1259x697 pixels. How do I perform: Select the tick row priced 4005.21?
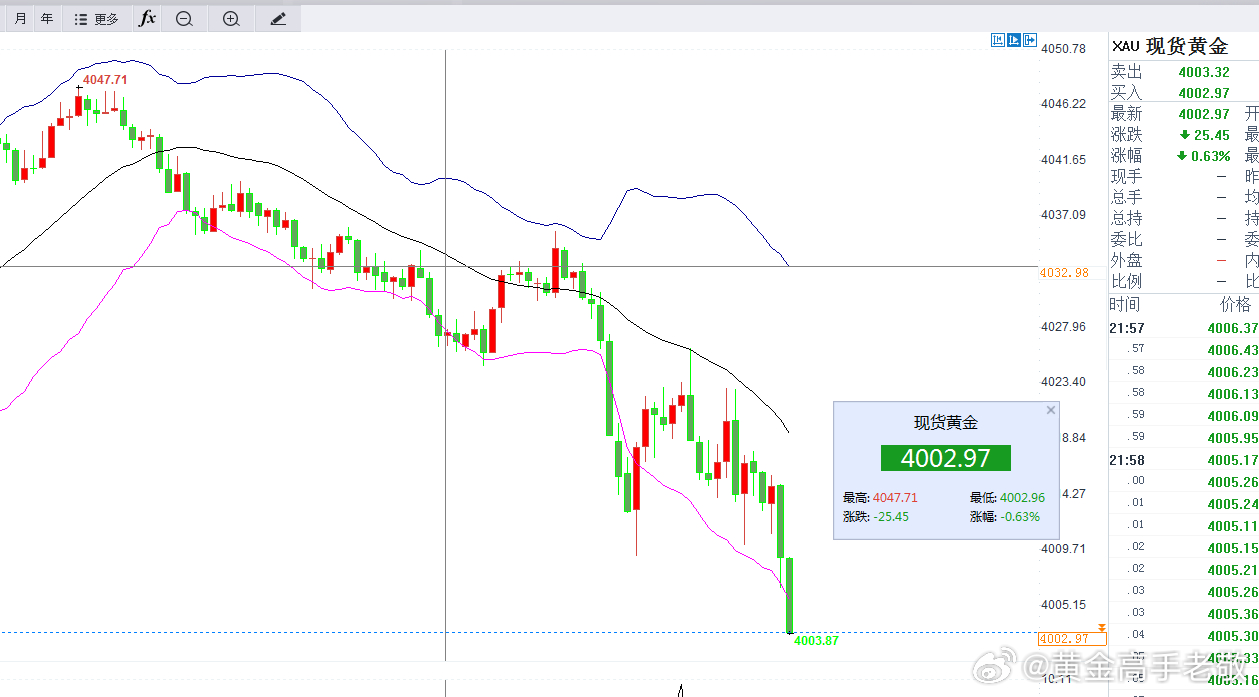tap(1184, 570)
